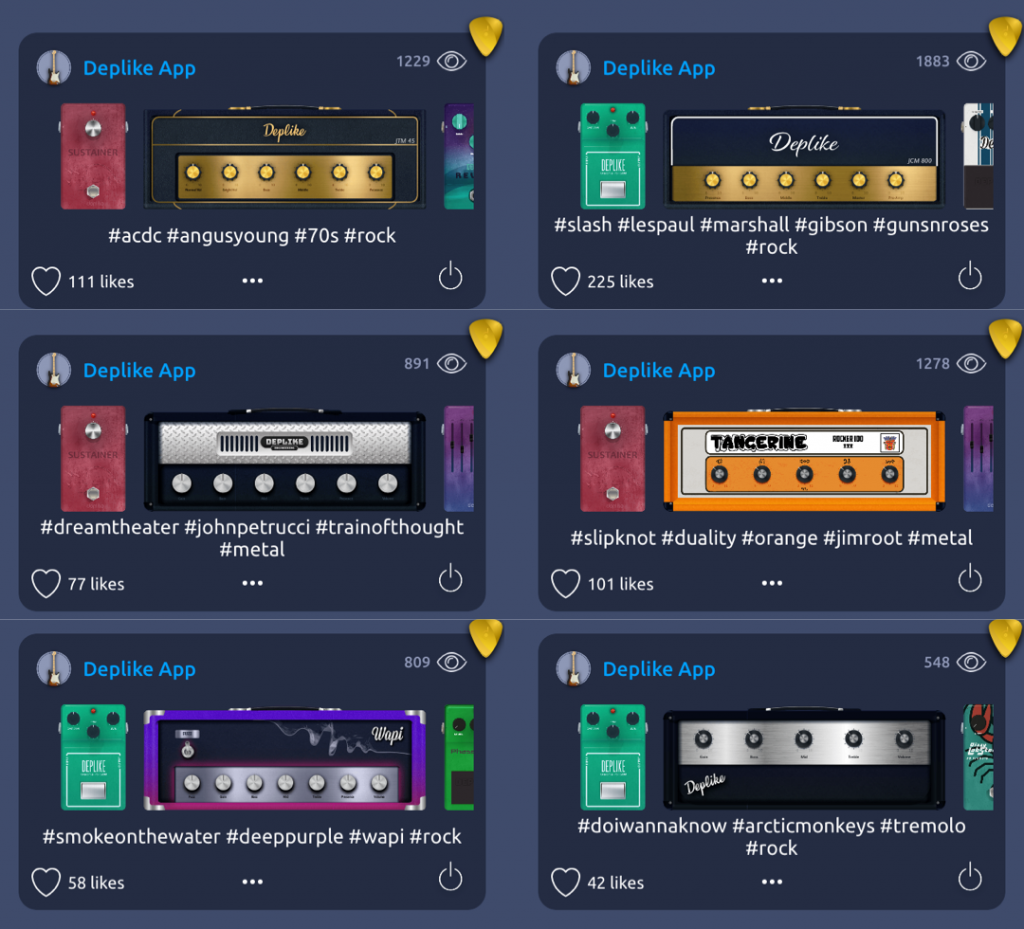The width and height of the screenshot is (1024, 929).
Task: Select green Deplike pedal in #doiwannaknow preset
Action: coord(613,757)
